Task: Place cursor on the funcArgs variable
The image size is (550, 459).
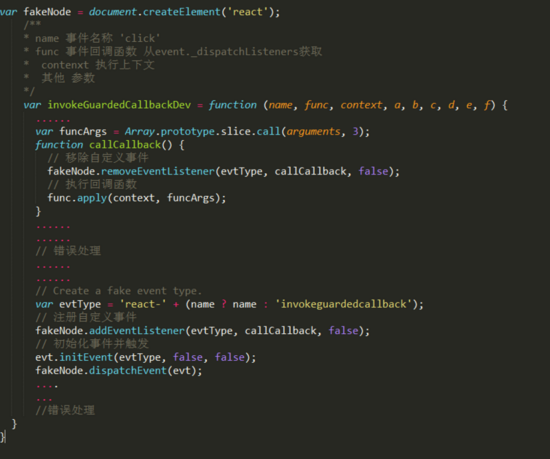Action: (x=83, y=131)
